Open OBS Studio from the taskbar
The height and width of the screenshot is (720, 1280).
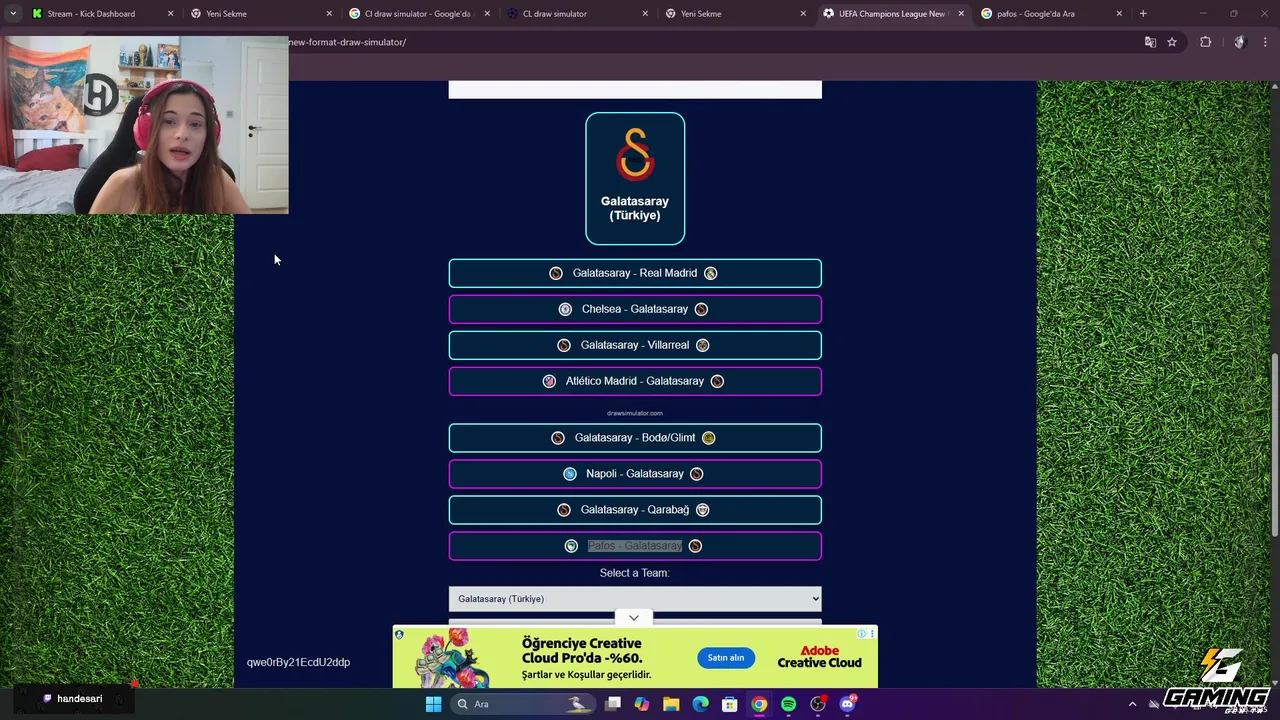tap(818, 704)
